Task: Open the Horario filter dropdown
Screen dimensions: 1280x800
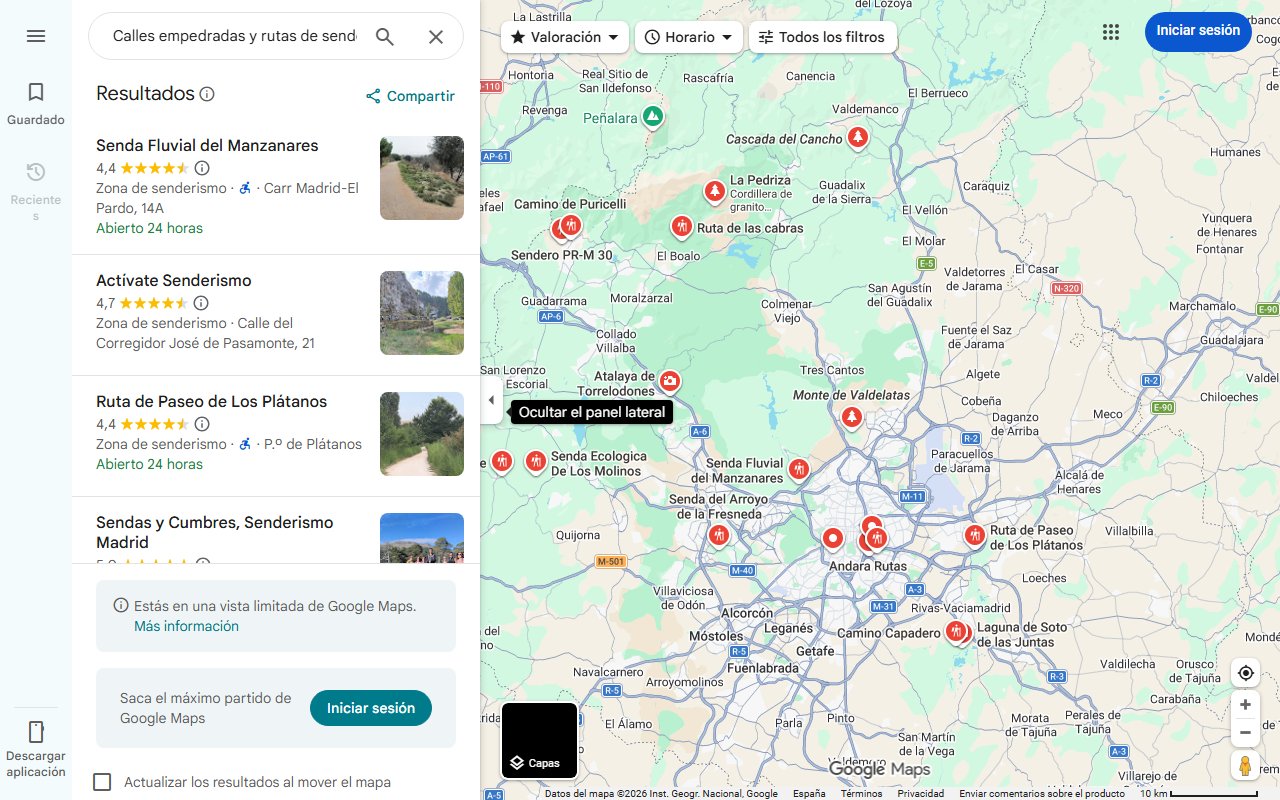Action: pyautogui.click(x=688, y=36)
